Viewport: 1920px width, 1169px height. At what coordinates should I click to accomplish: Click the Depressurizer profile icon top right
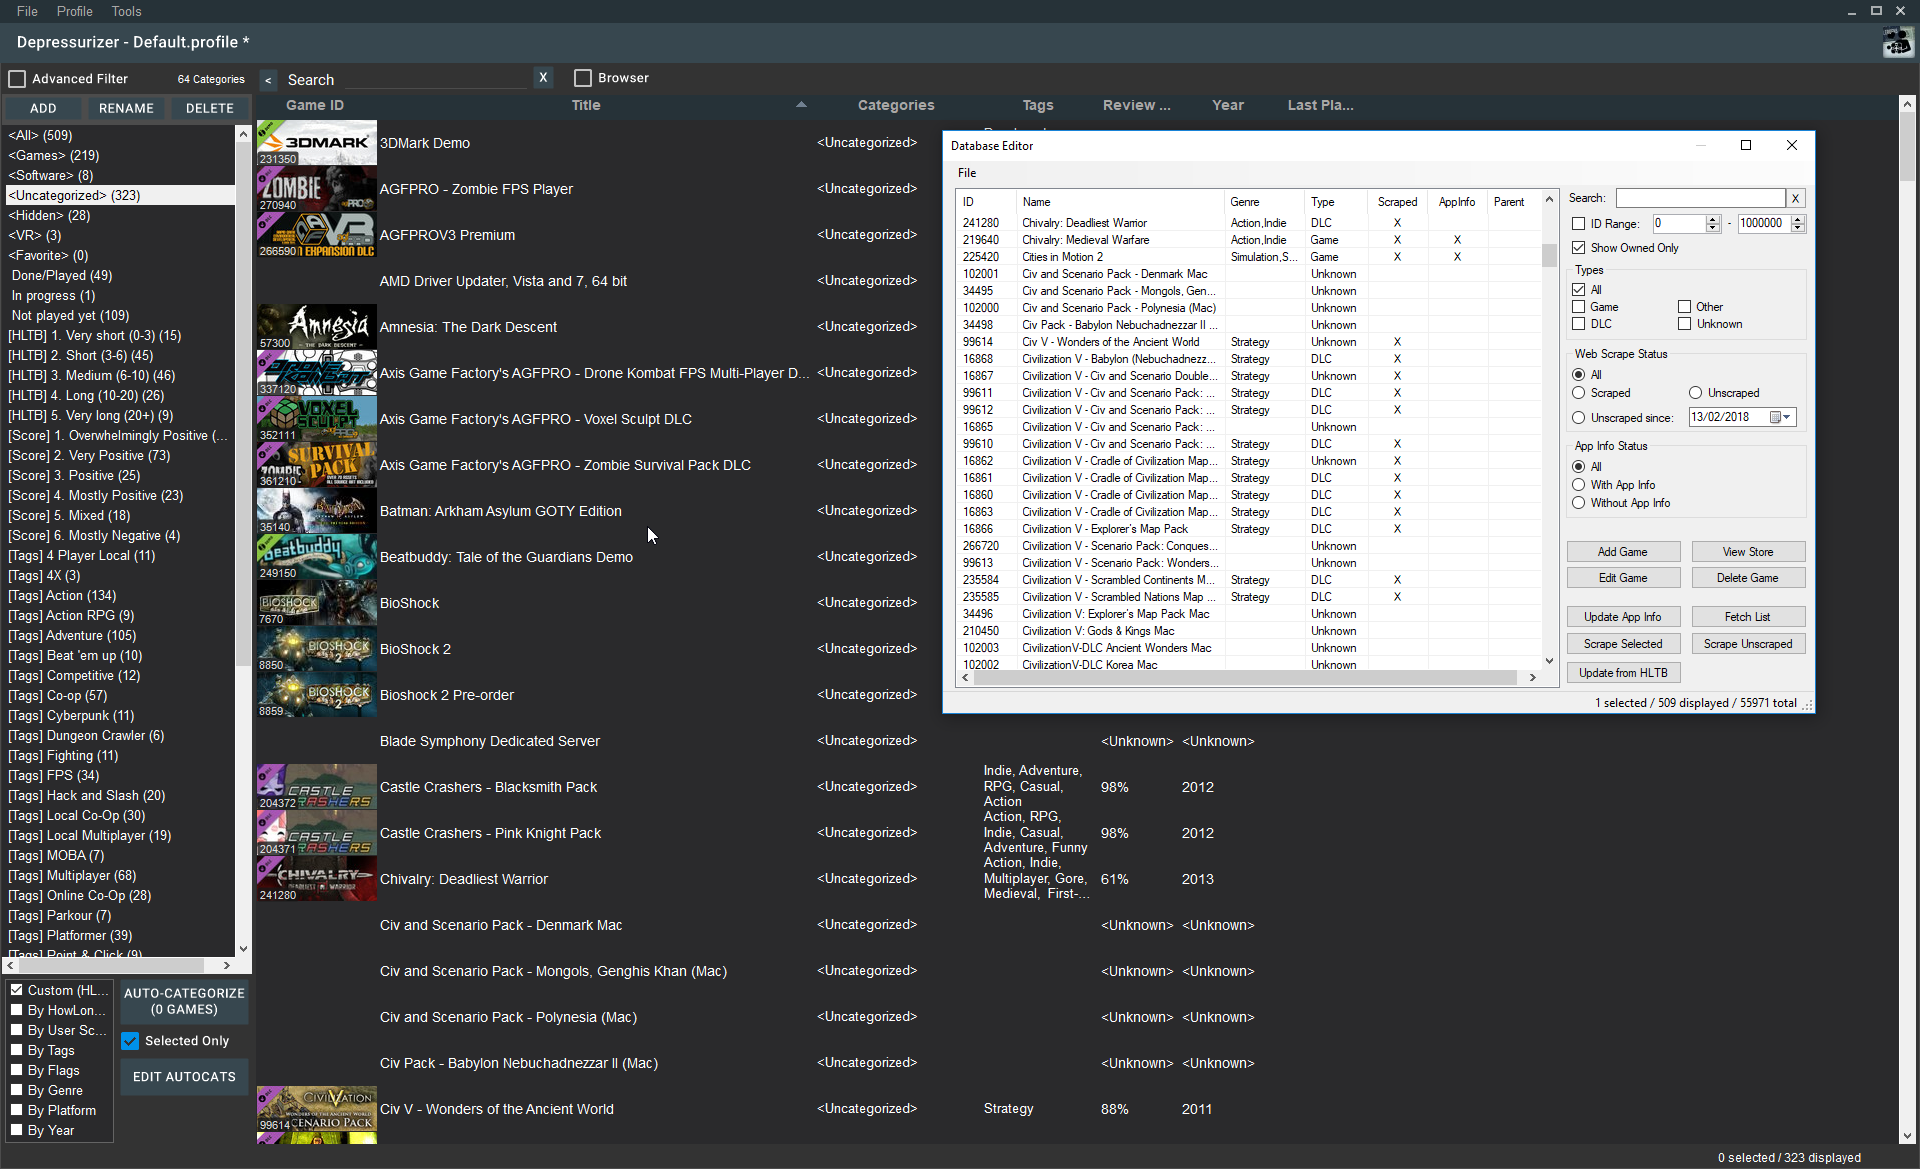coord(1897,42)
